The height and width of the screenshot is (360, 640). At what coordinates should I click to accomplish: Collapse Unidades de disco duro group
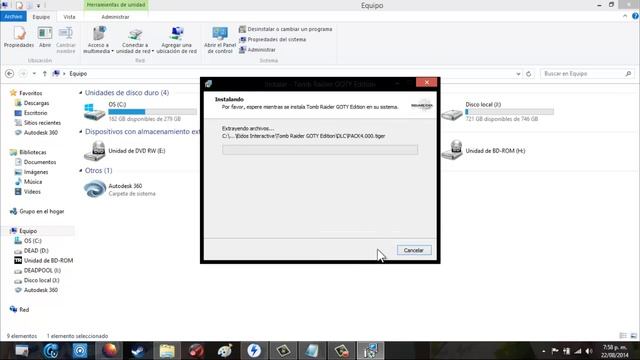coord(80,93)
